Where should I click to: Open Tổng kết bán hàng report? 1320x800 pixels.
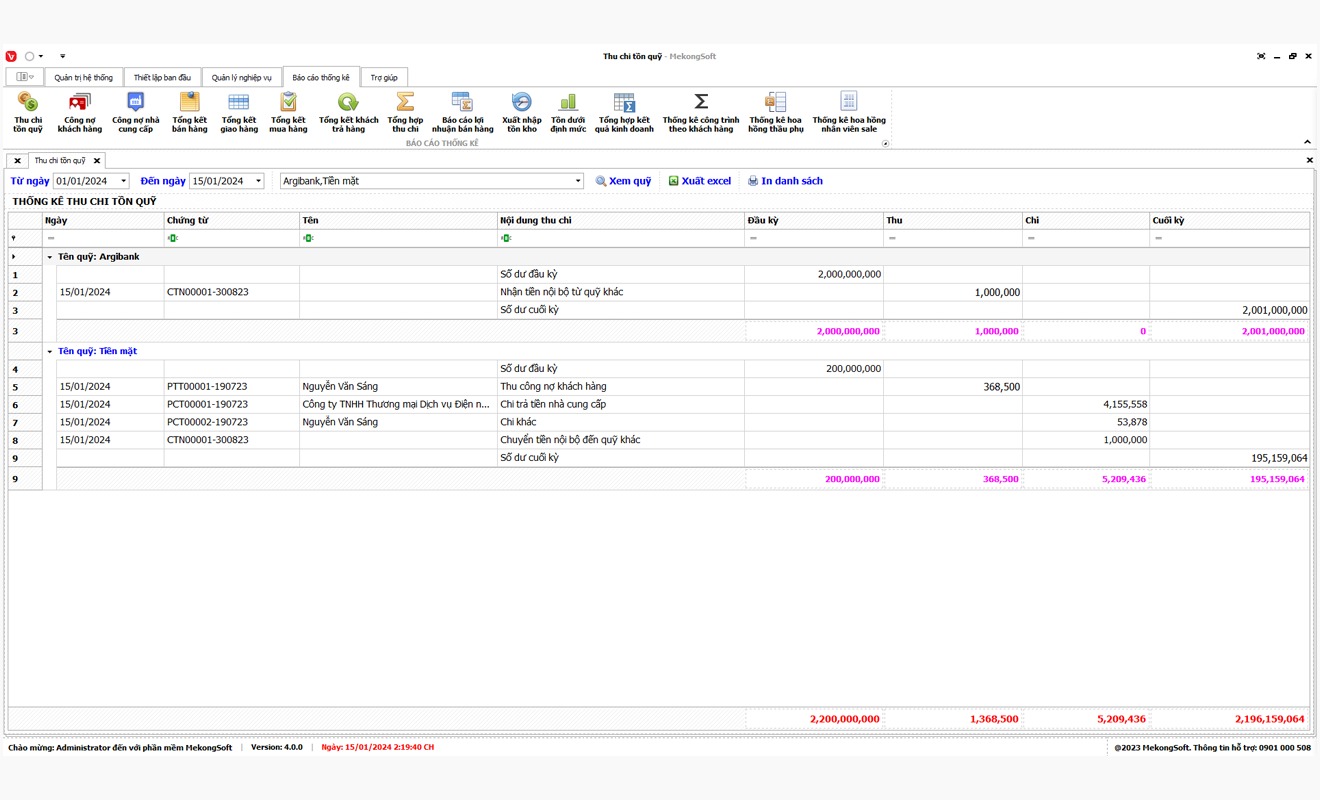(189, 111)
